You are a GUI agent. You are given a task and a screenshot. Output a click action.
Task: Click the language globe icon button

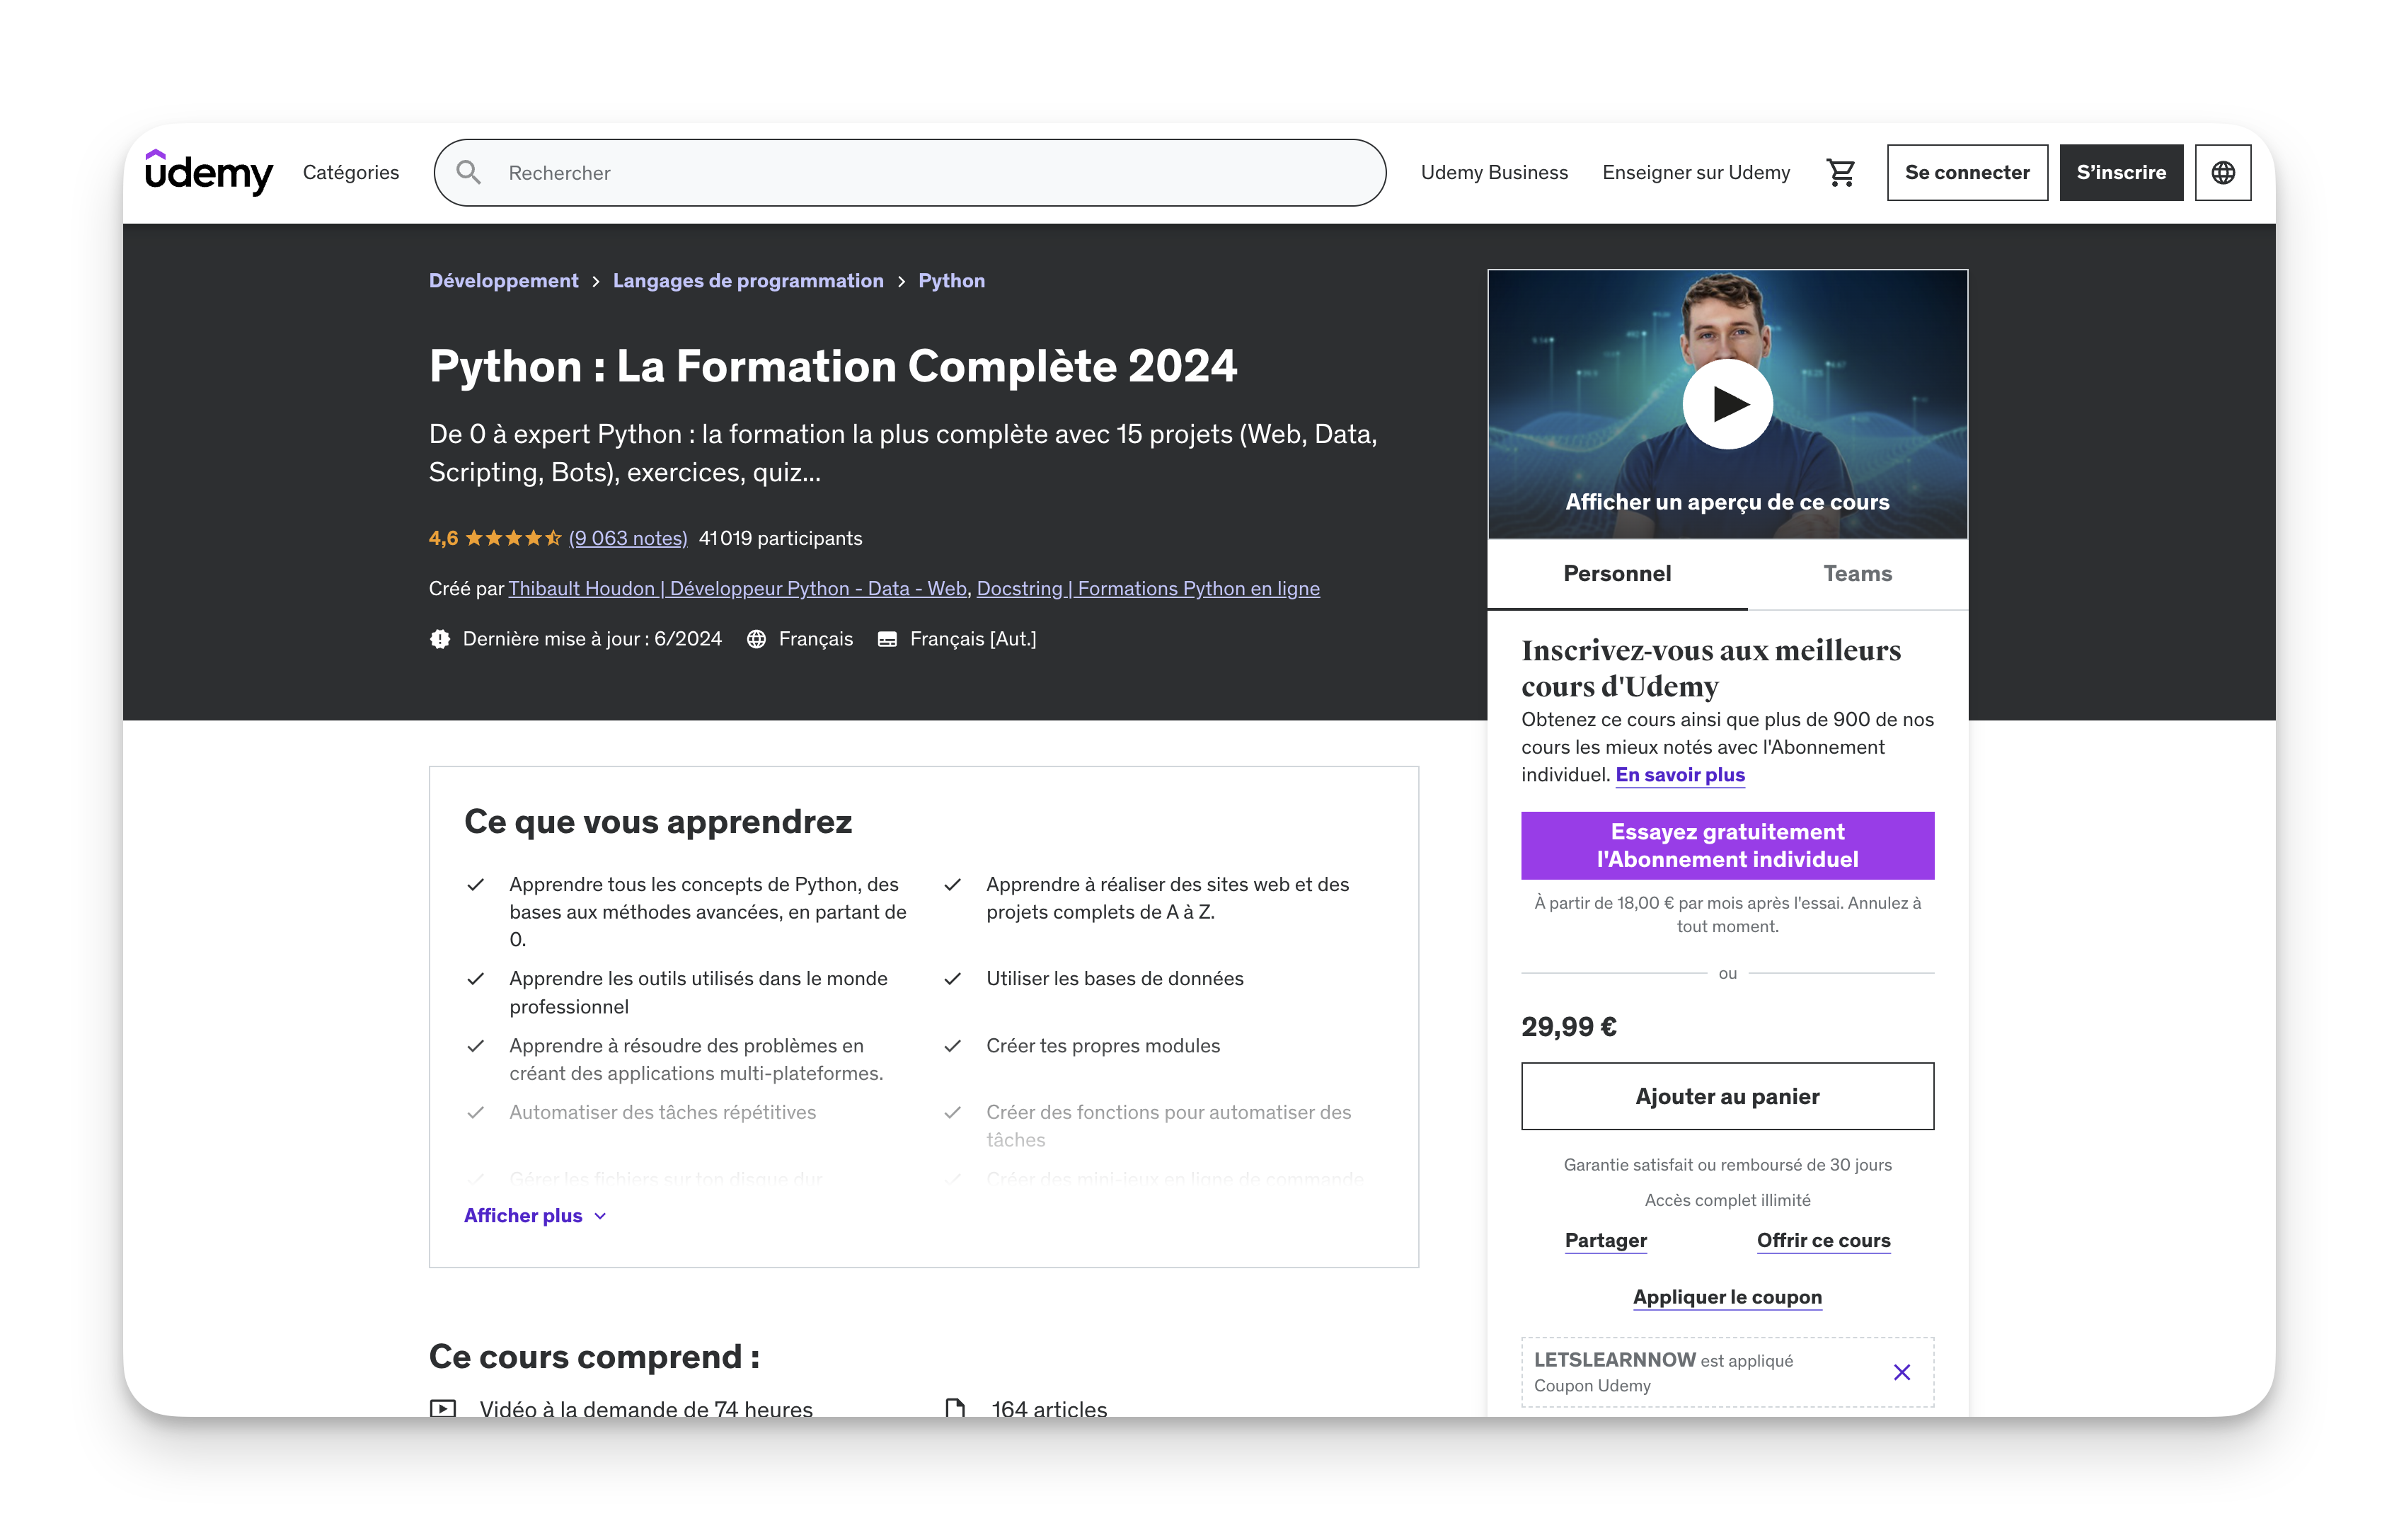click(2222, 172)
